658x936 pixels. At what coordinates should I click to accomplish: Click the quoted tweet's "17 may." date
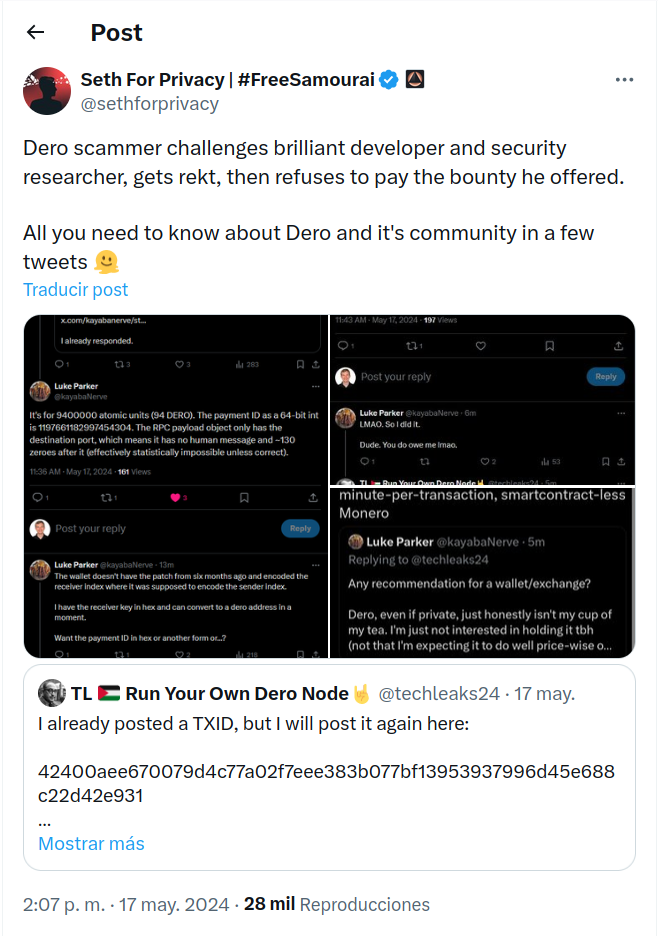pos(546,694)
